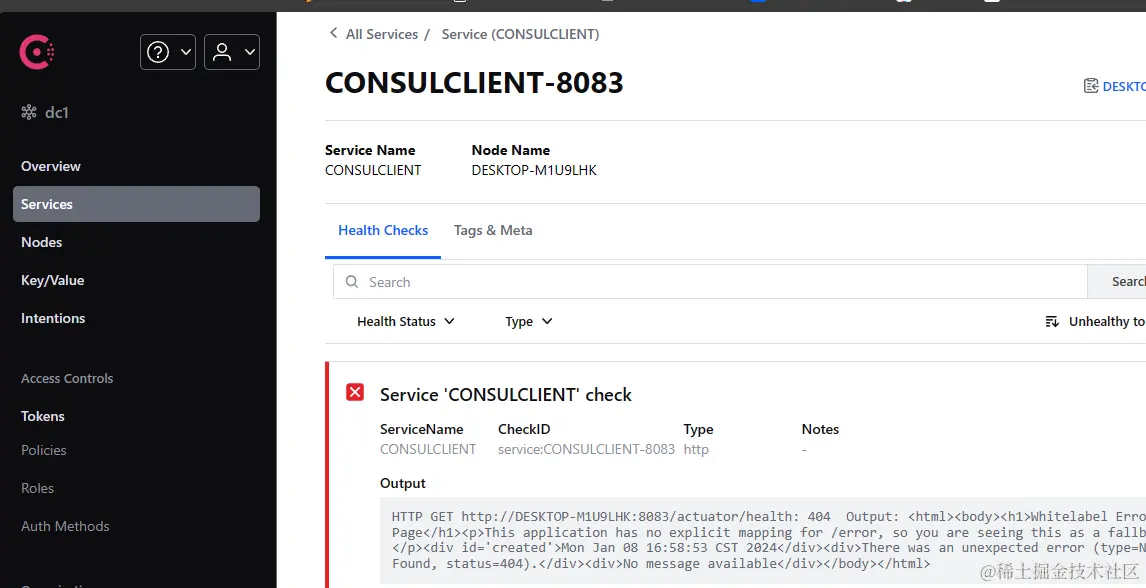Viewport: 1146px width, 588px height.
Task: Click the dc1 datacenter label
Action: (57, 112)
